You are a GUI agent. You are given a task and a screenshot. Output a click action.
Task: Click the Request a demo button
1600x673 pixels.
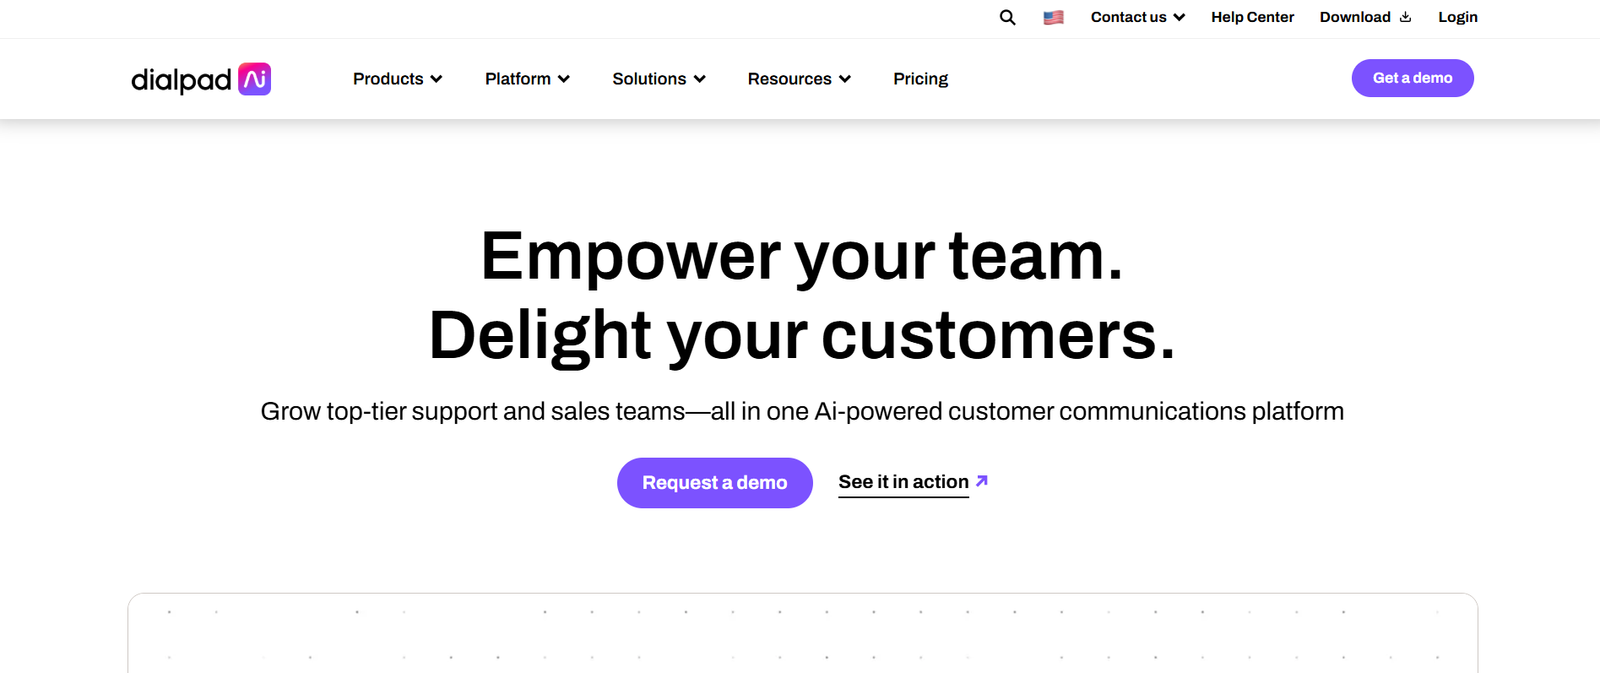click(x=714, y=483)
